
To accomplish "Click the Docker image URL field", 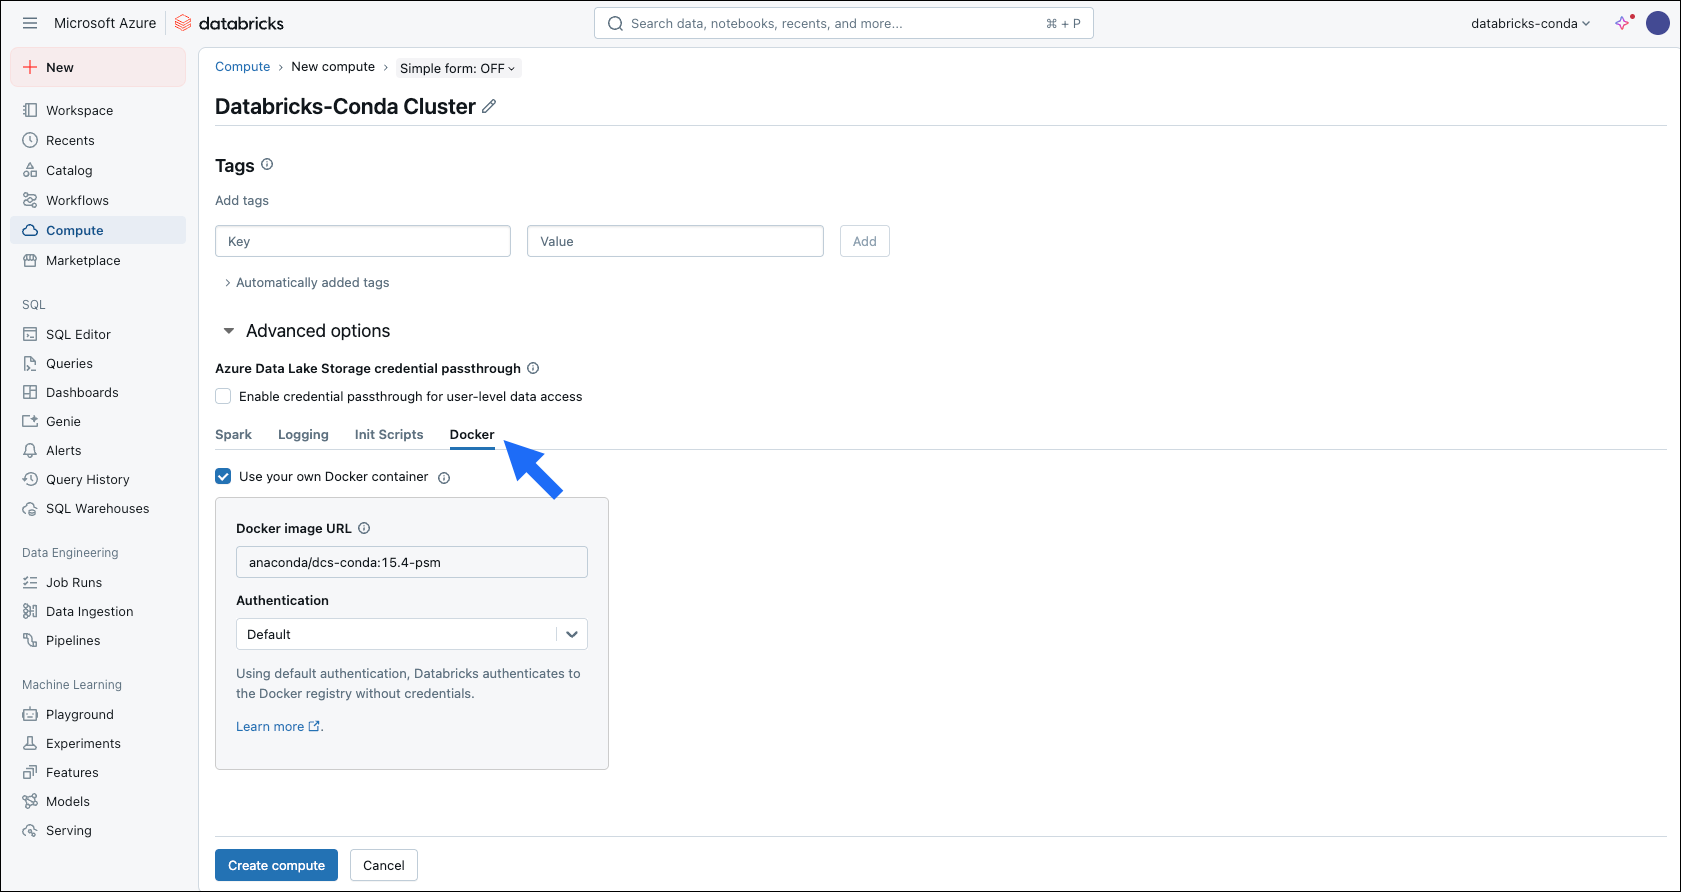I will (x=412, y=562).
